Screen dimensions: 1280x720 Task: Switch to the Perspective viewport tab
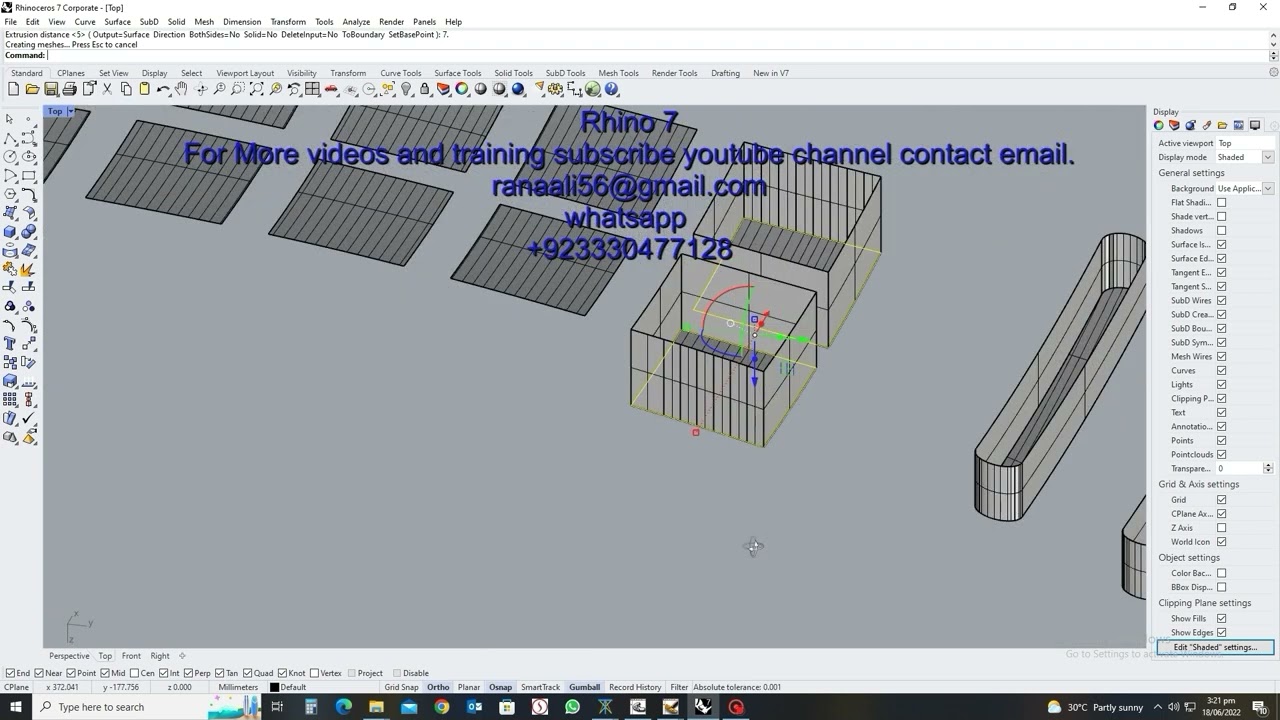coord(69,656)
